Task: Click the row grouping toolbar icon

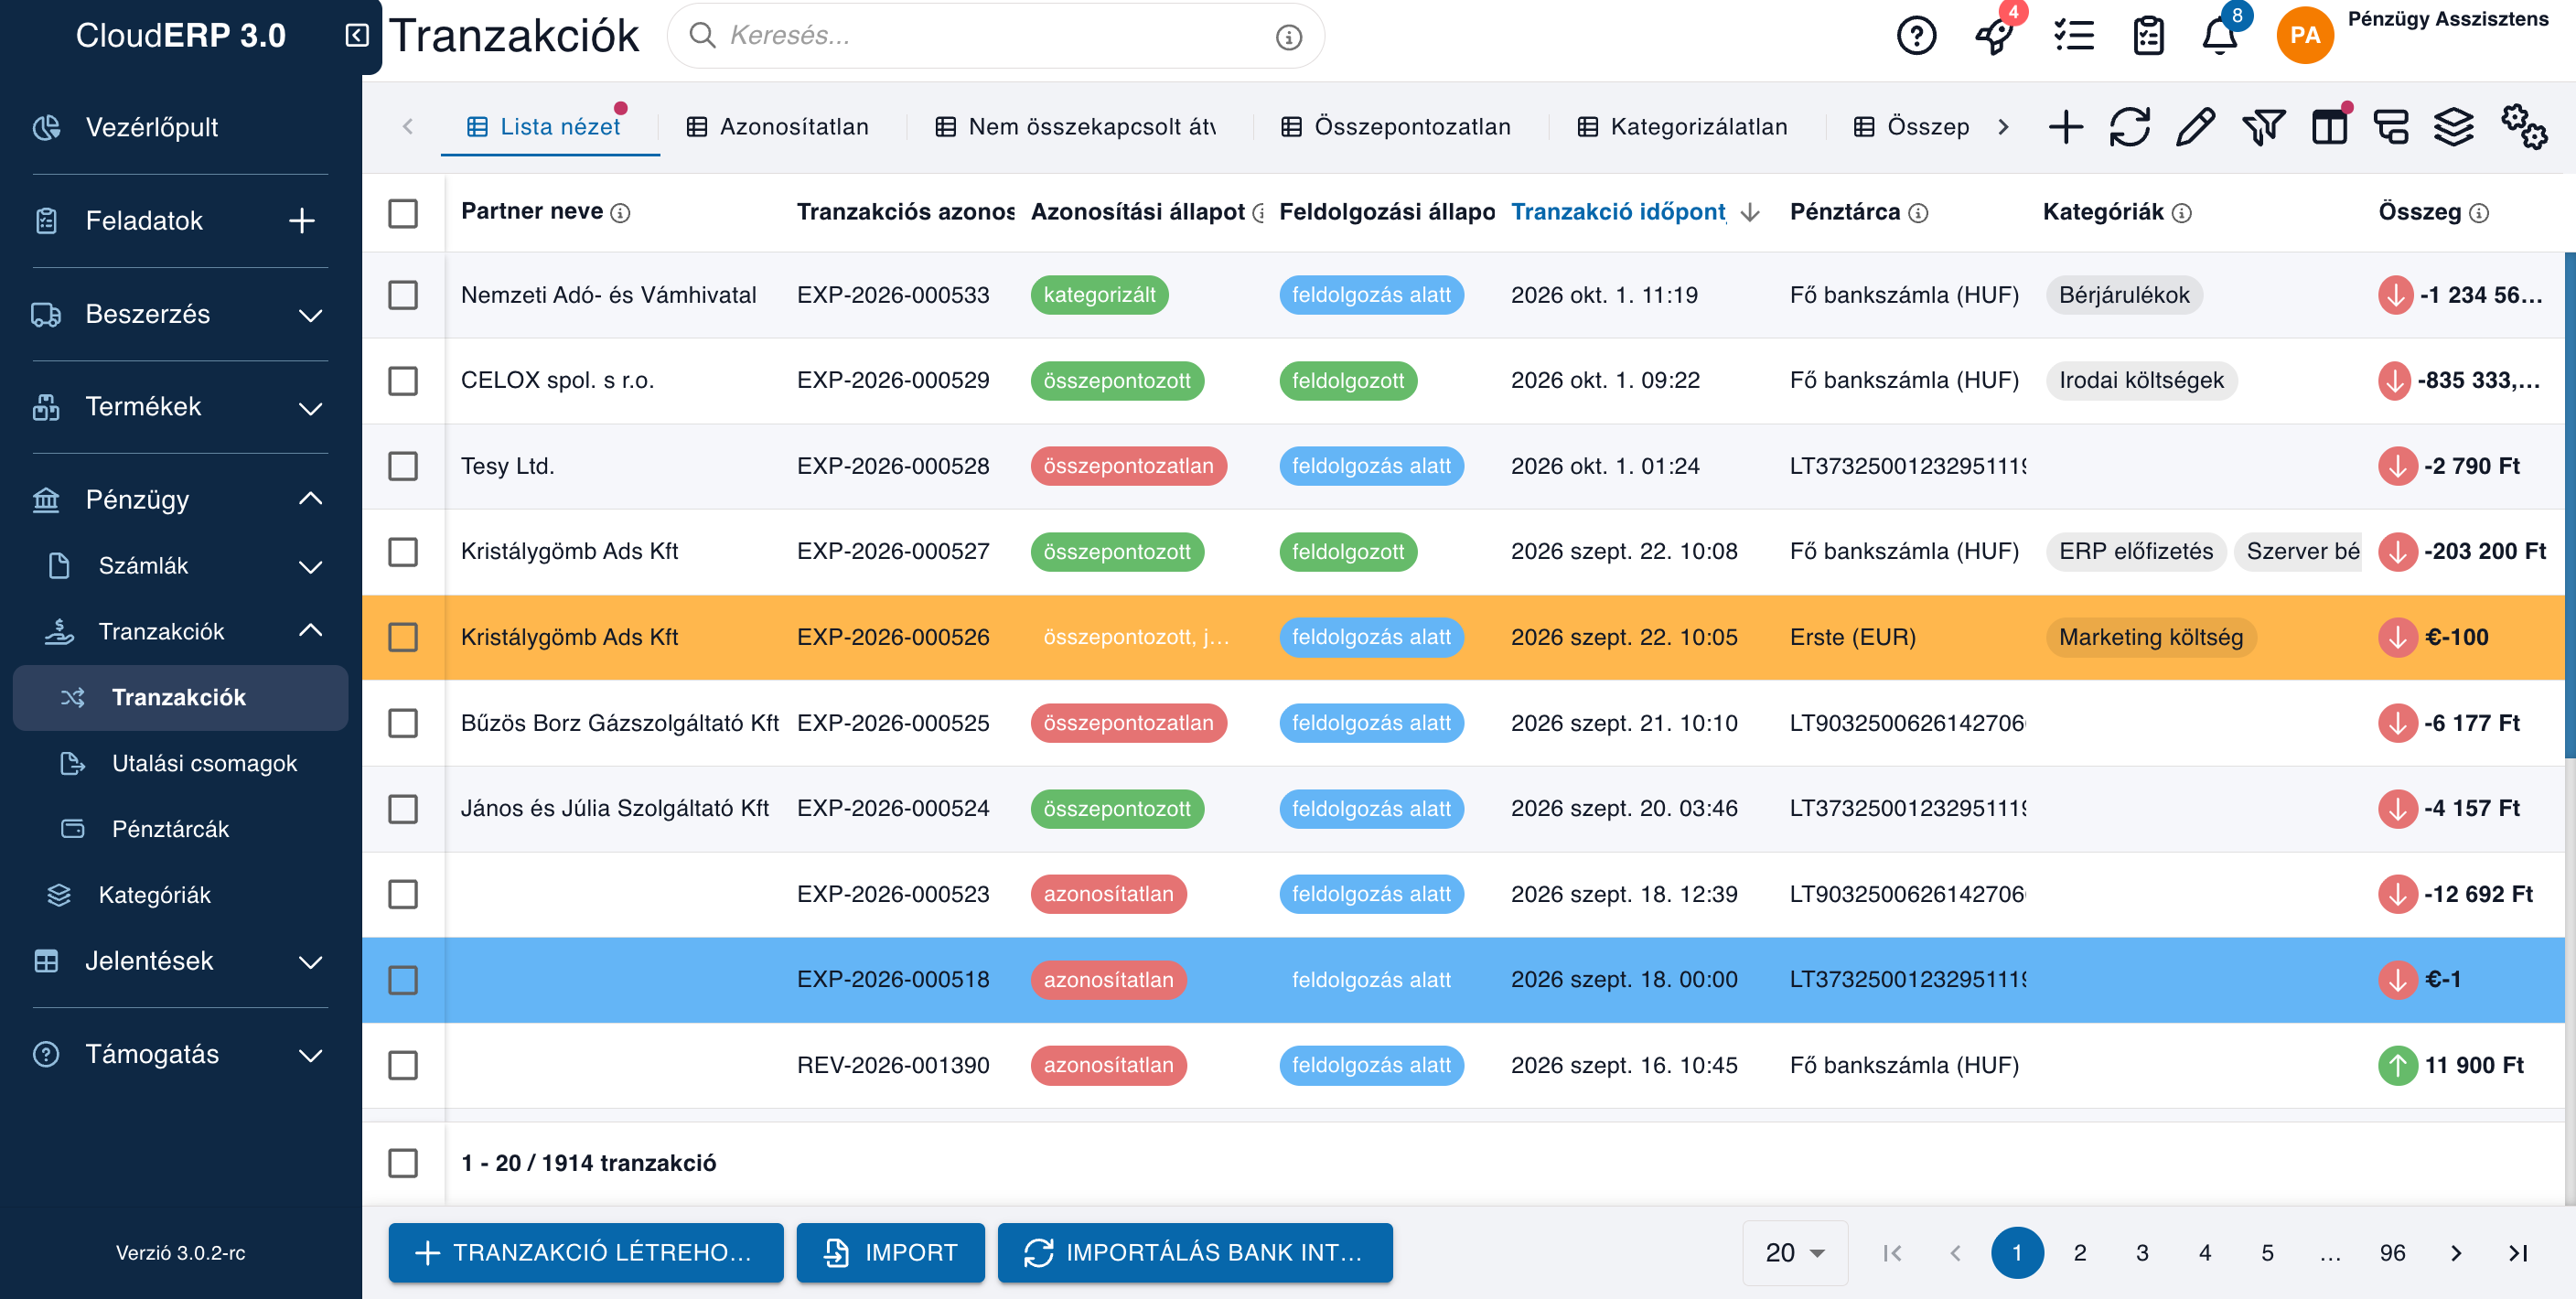Action: [2391, 127]
